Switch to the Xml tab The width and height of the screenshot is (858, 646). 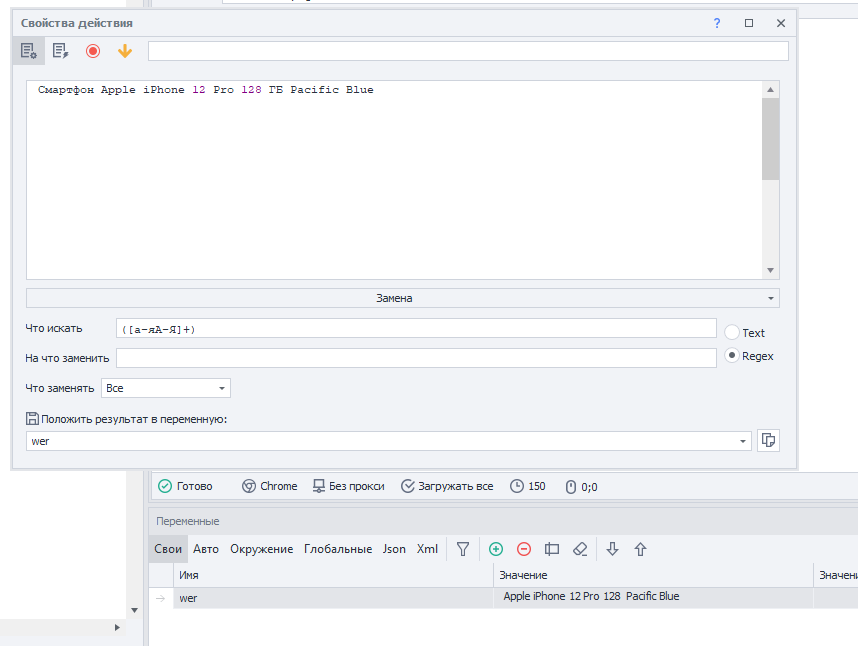click(427, 549)
